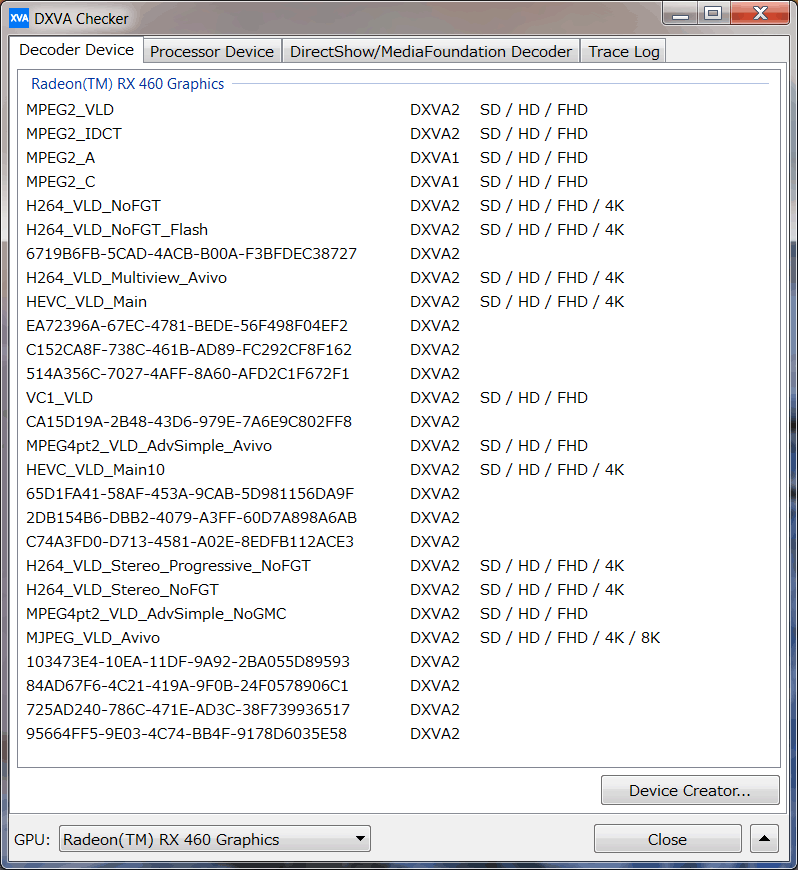Select GUID 514A356C-7027-4AFF-8A60-AFD2C1F672F1
The width and height of the screenshot is (798, 870).
tap(397, 374)
